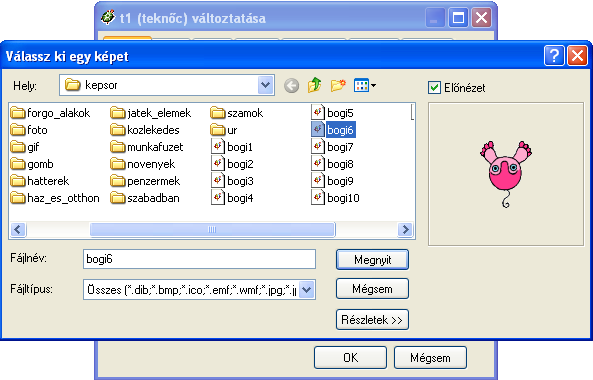The image size is (593, 380).
Task: Select the bogi8 image file
Action: 332,164
